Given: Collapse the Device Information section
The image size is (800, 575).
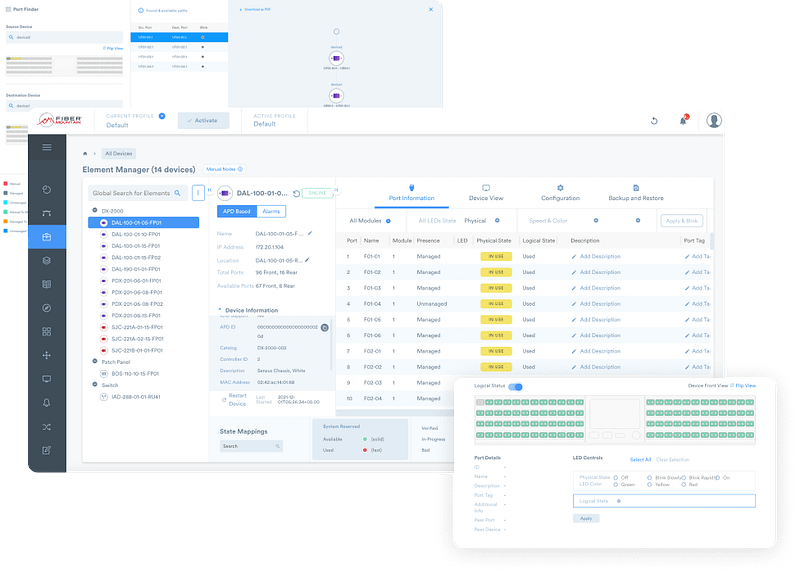Looking at the screenshot, I should click(220, 310).
